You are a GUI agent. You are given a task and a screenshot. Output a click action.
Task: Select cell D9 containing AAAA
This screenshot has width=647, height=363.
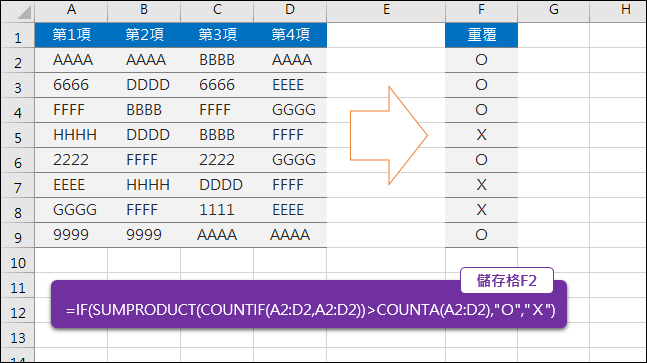(290, 235)
